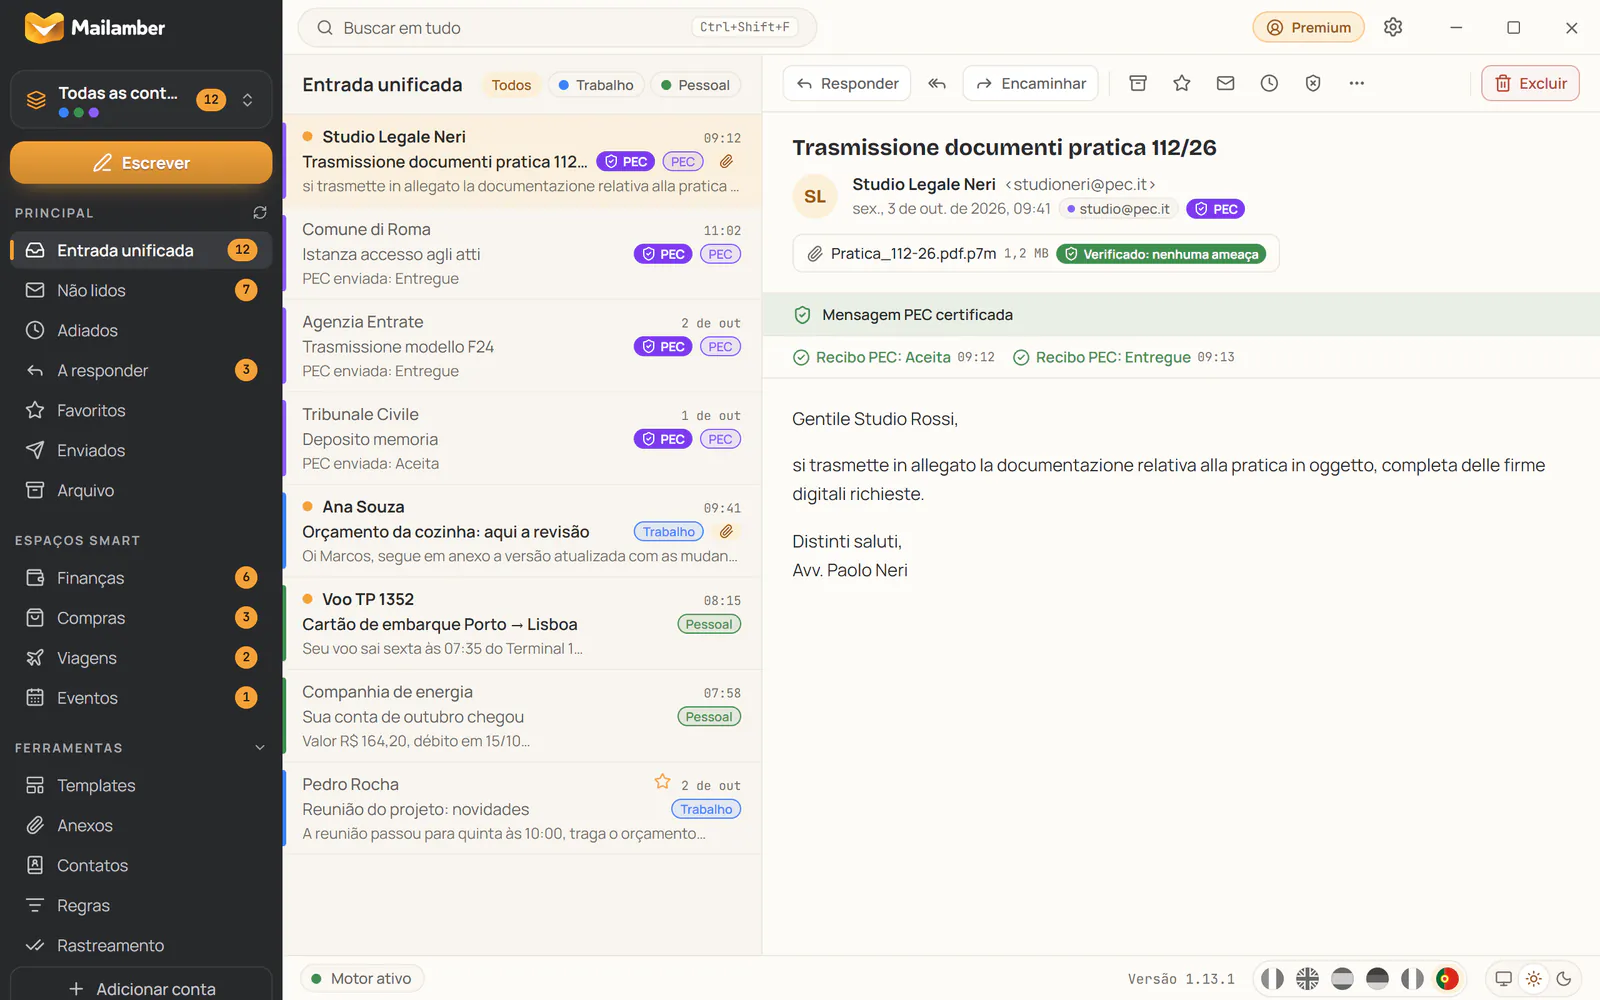Focus the Buscar em tudo search field
The image size is (1600, 1000).
pos(557,28)
